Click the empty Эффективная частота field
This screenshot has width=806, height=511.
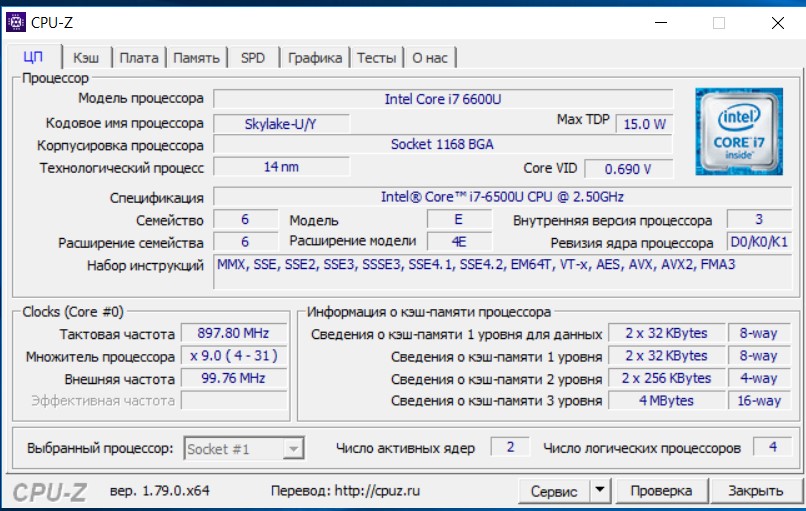pyautogui.click(x=233, y=400)
